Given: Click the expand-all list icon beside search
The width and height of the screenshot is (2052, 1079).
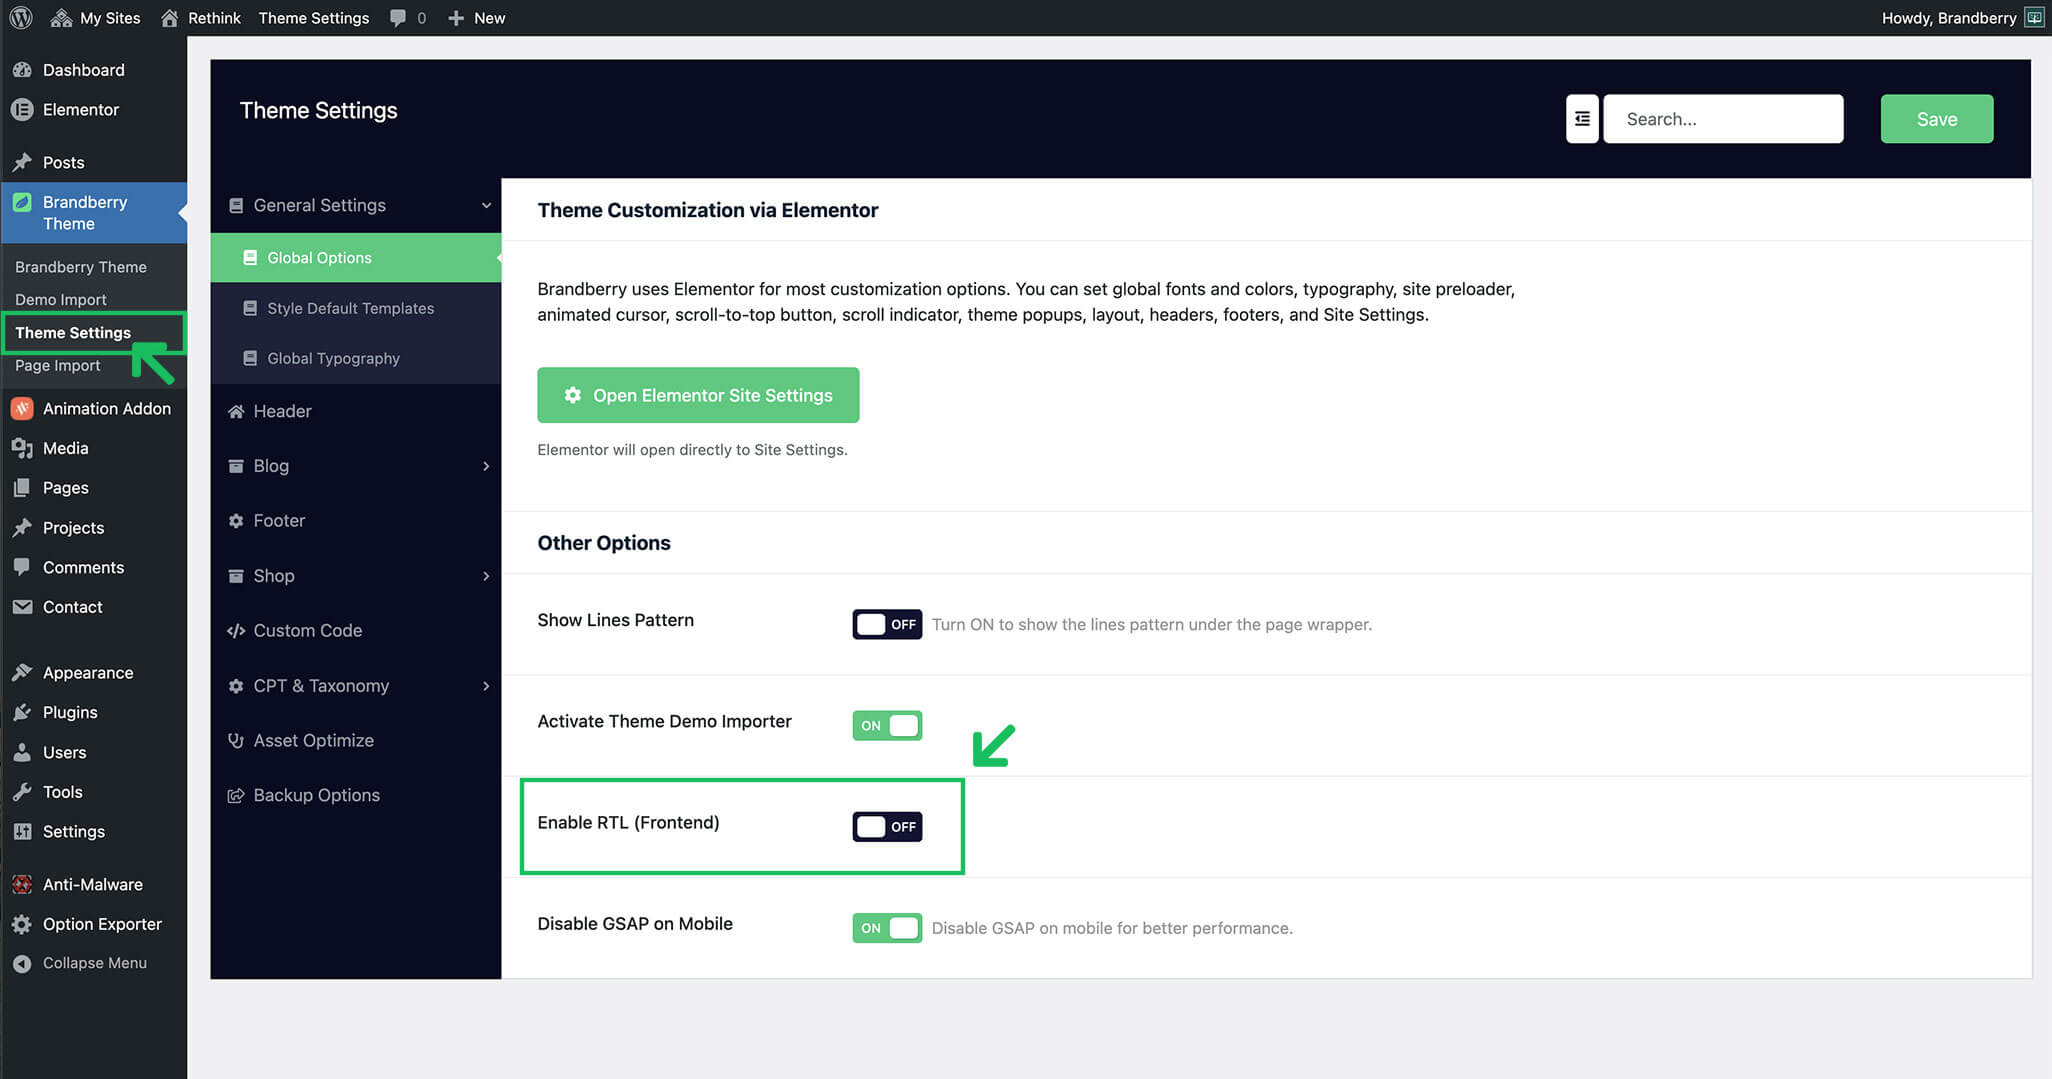Looking at the screenshot, I should coord(1581,119).
